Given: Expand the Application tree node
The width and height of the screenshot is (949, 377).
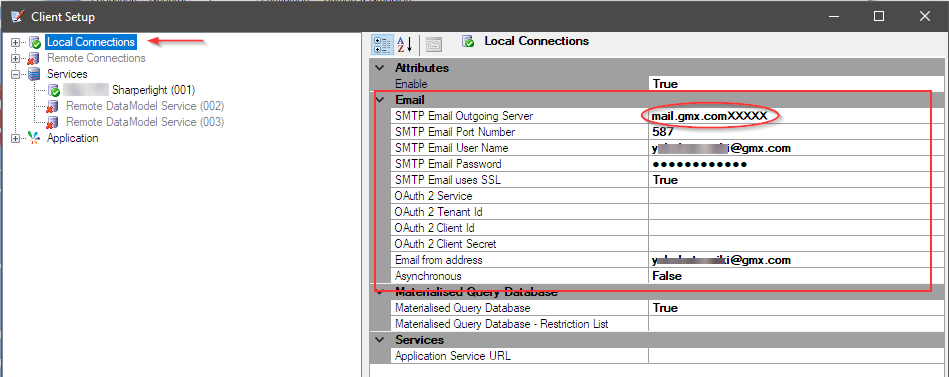Looking at the screenshot, I should (16, 138).
